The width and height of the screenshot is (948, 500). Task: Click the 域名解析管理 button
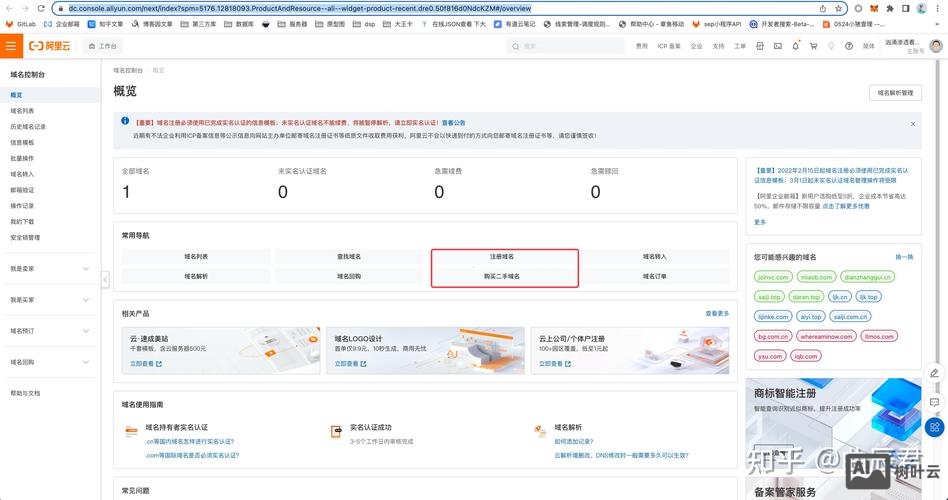coord(895,93)
